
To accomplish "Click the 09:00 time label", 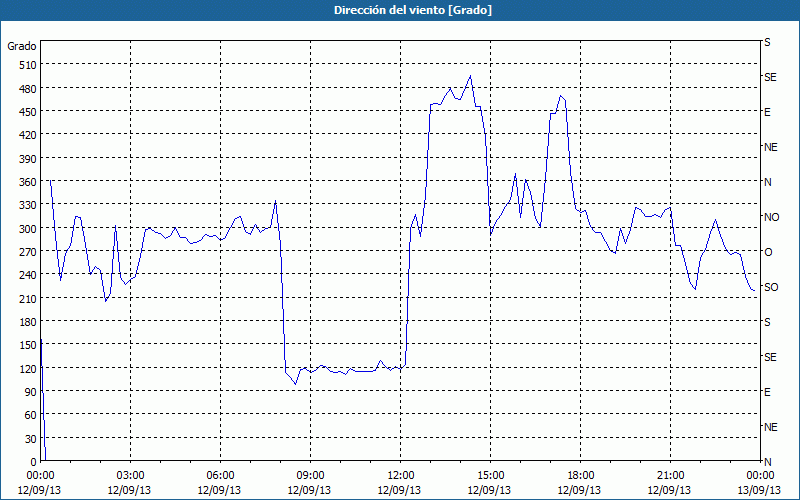I will (310, 476).
